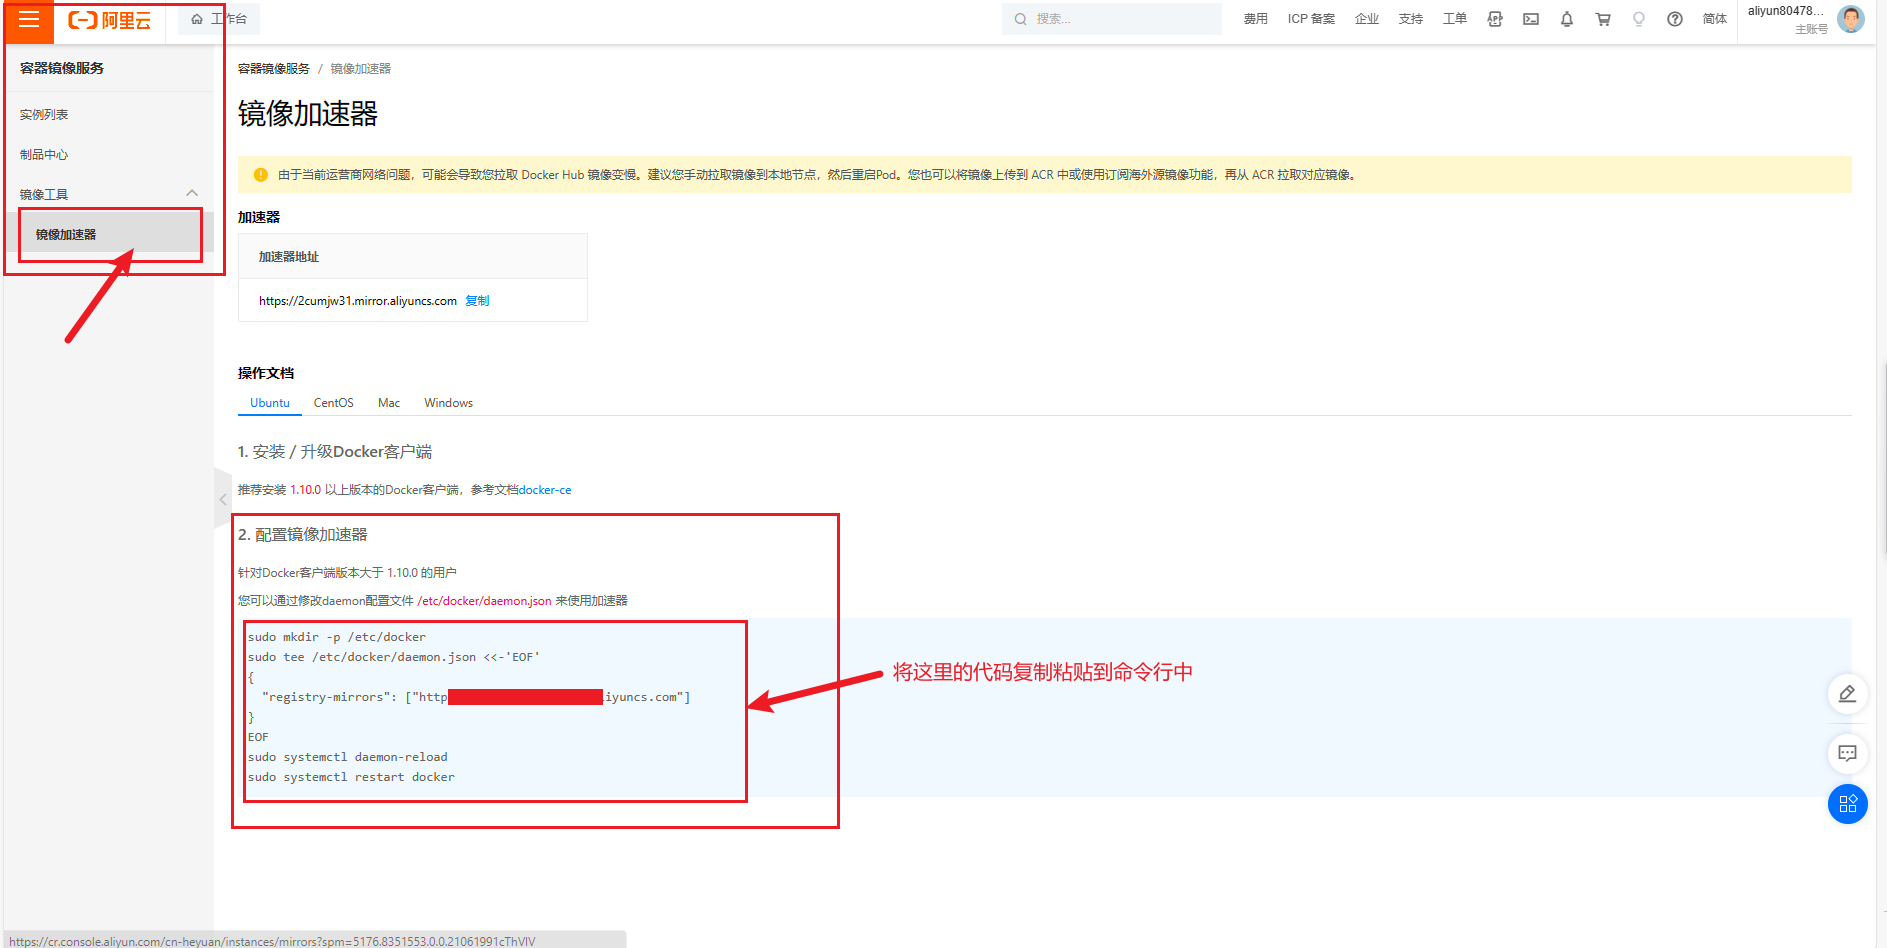Switch to the Ubuntu tab
This screenshot has width=1887, height=948.
click(270, 403)
